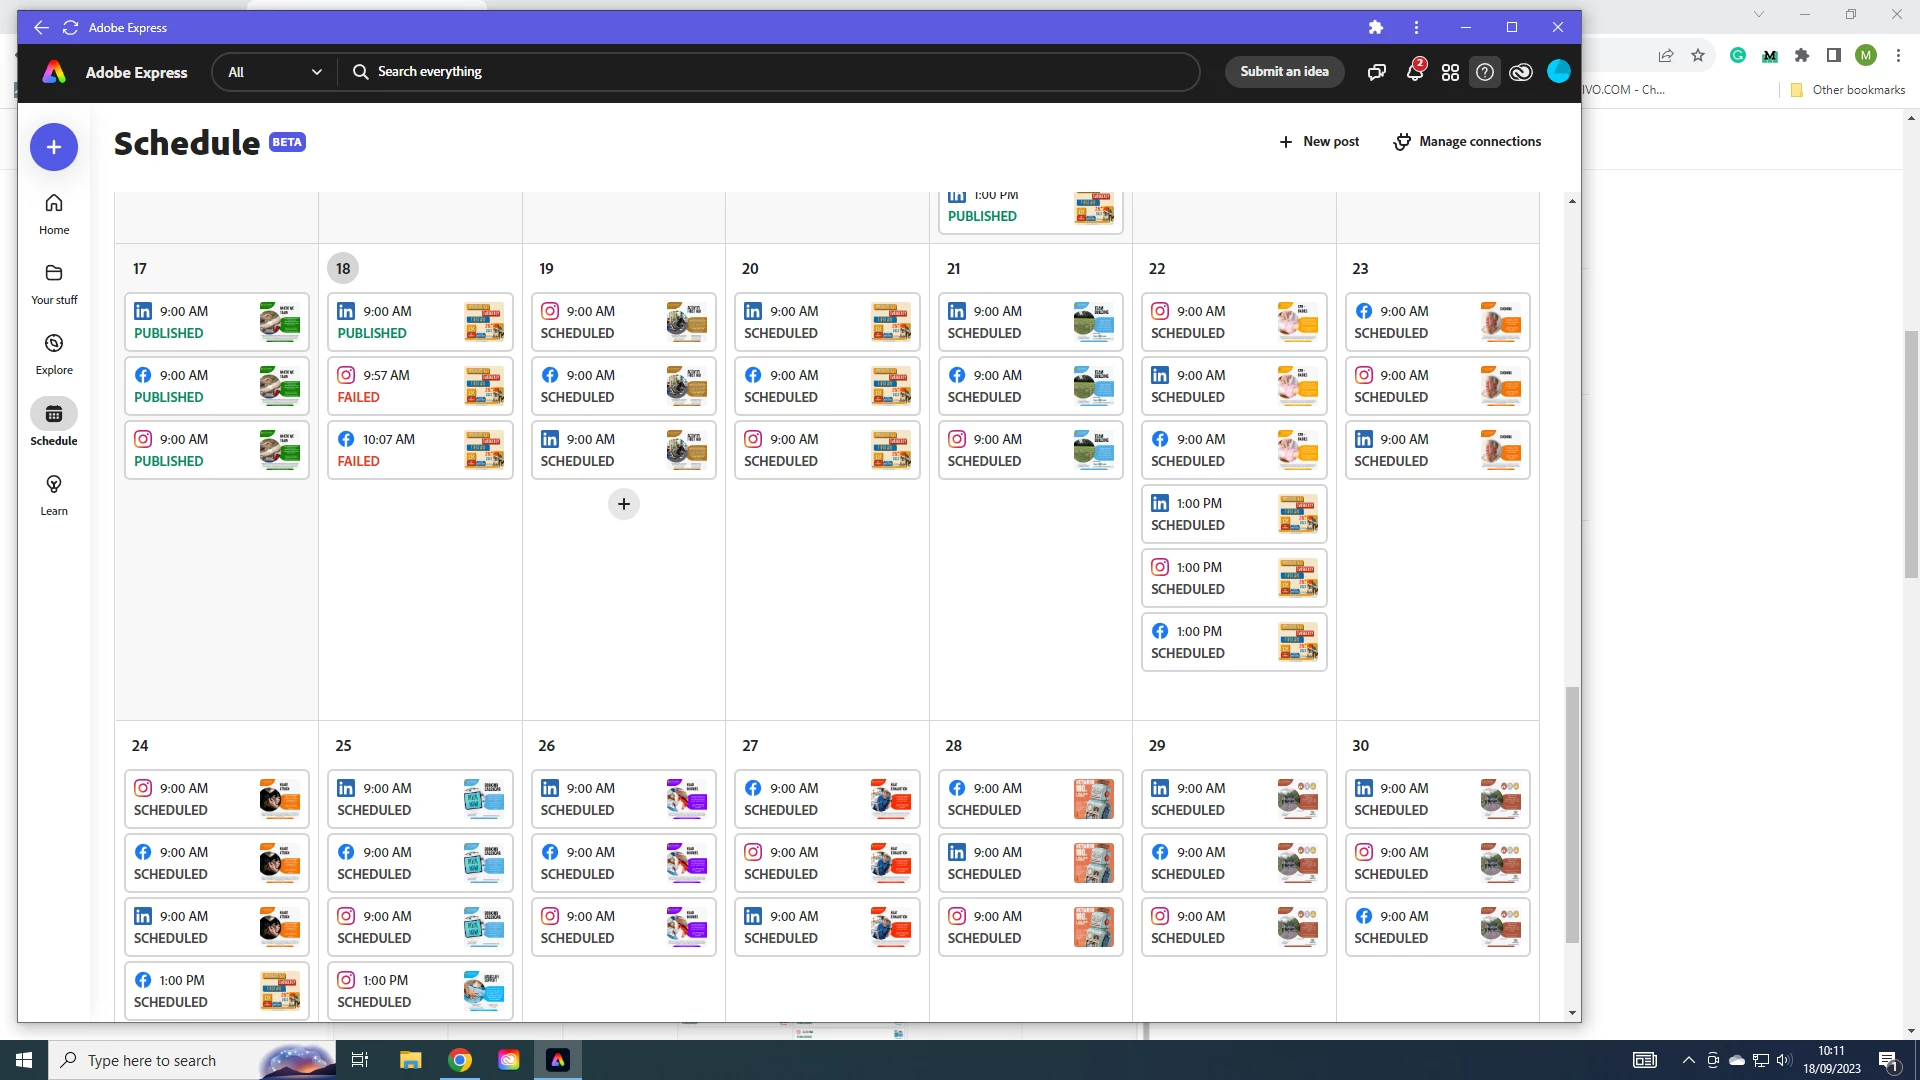Expand the All search filter dropdown

pyautogui.click(x=274, y=72)
